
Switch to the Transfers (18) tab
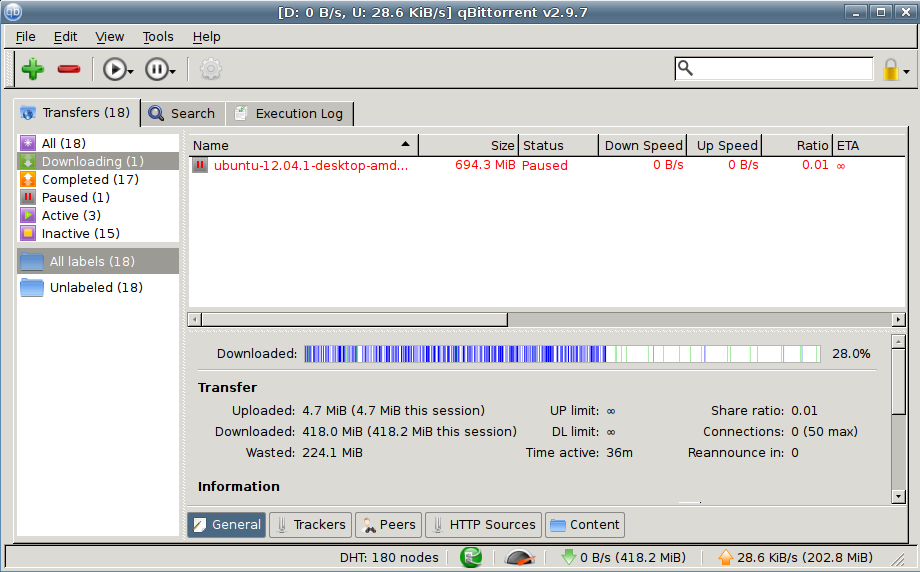(76, 112)
